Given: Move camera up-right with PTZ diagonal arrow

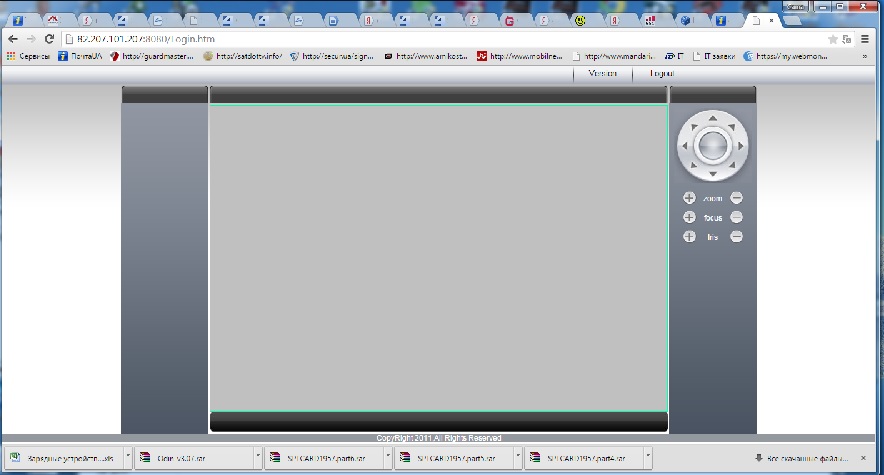Looking at the screenshot, I should 732,127.
